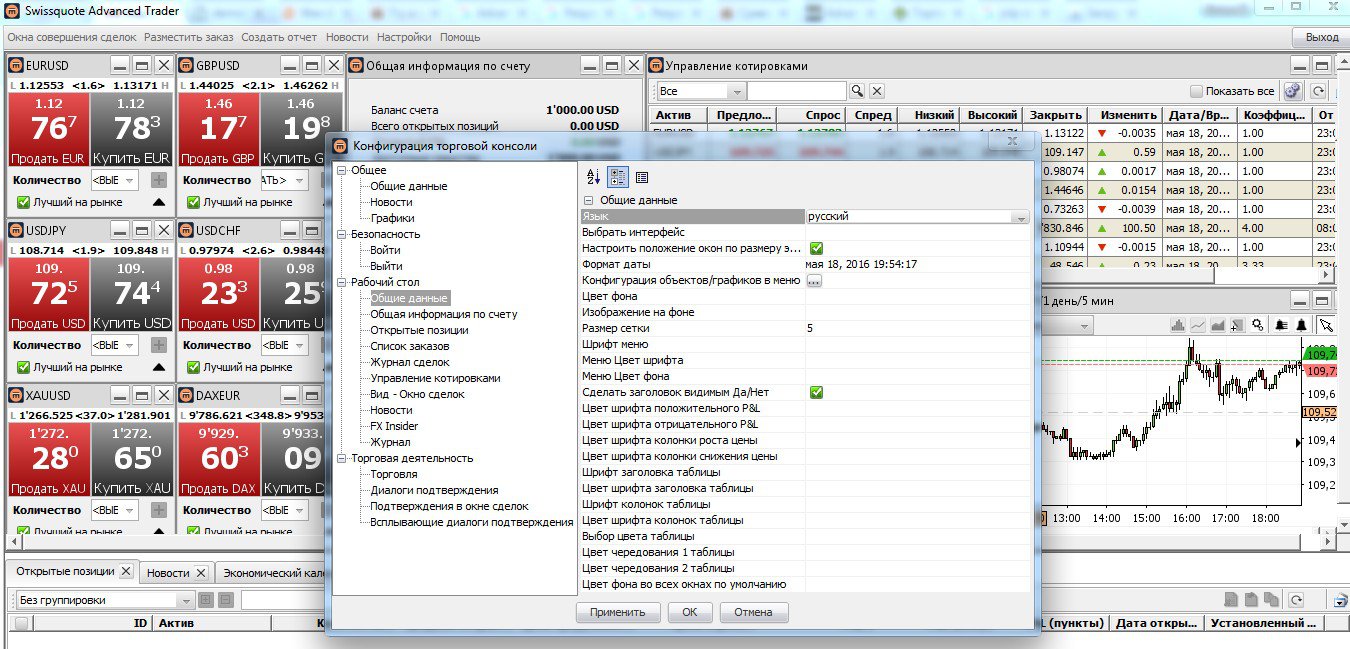Click the Купить USD buy tile for USDJPY
This screenshot has height=649, width=1350.
pyautogui.click(x=131, y=295)
